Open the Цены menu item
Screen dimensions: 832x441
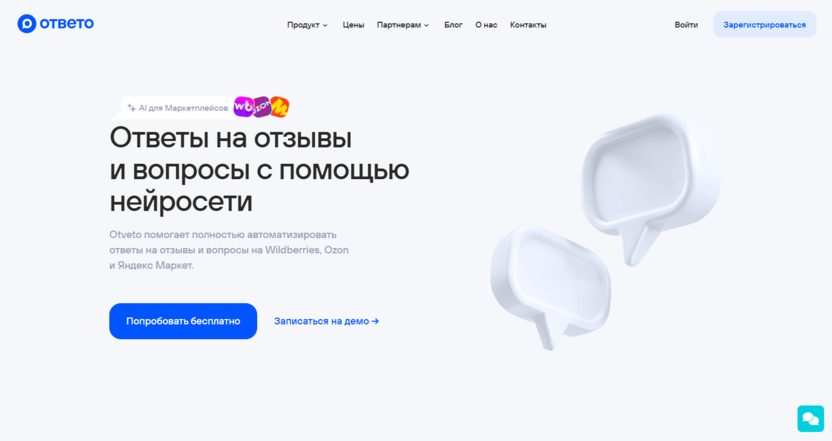(353, 25)
